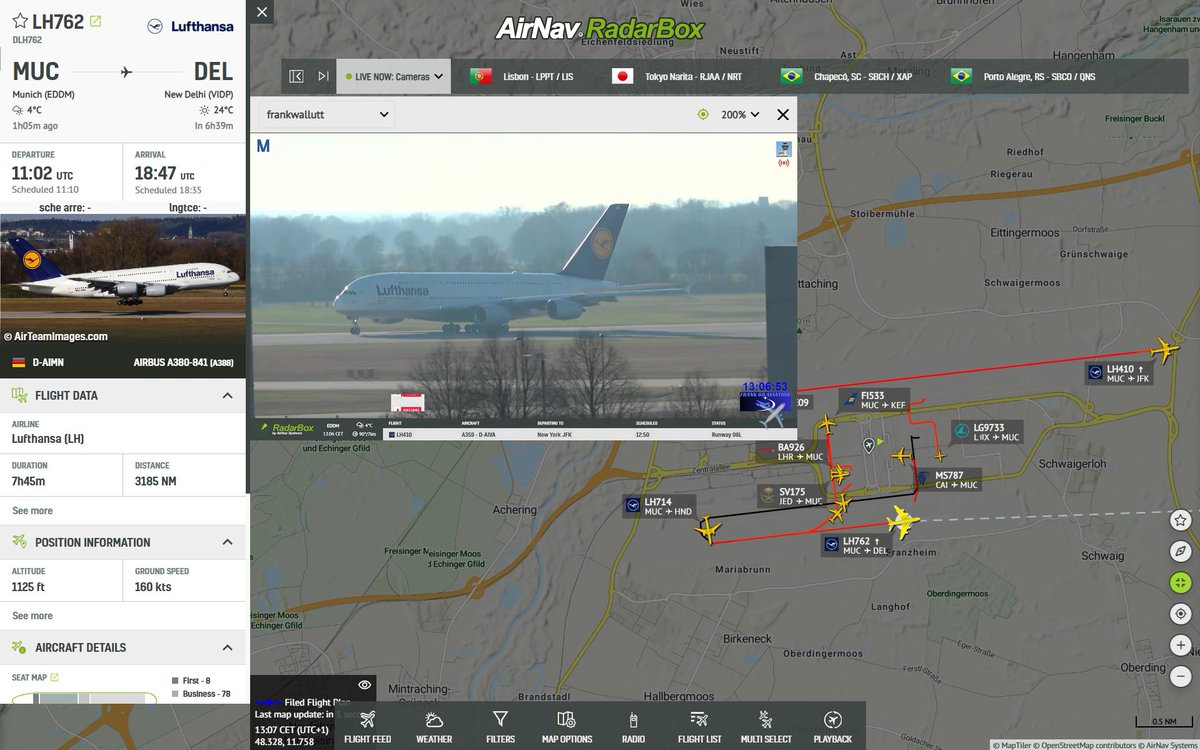Open Map Options
The image size is (1200, 750).
[567, 723]
